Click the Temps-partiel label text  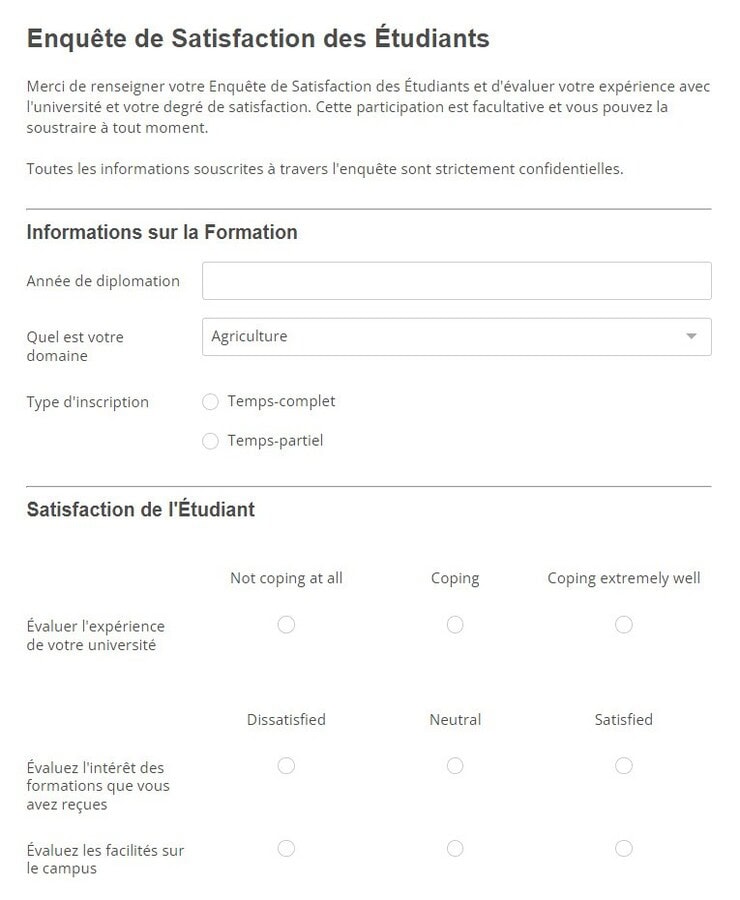(x=275, y=440)
